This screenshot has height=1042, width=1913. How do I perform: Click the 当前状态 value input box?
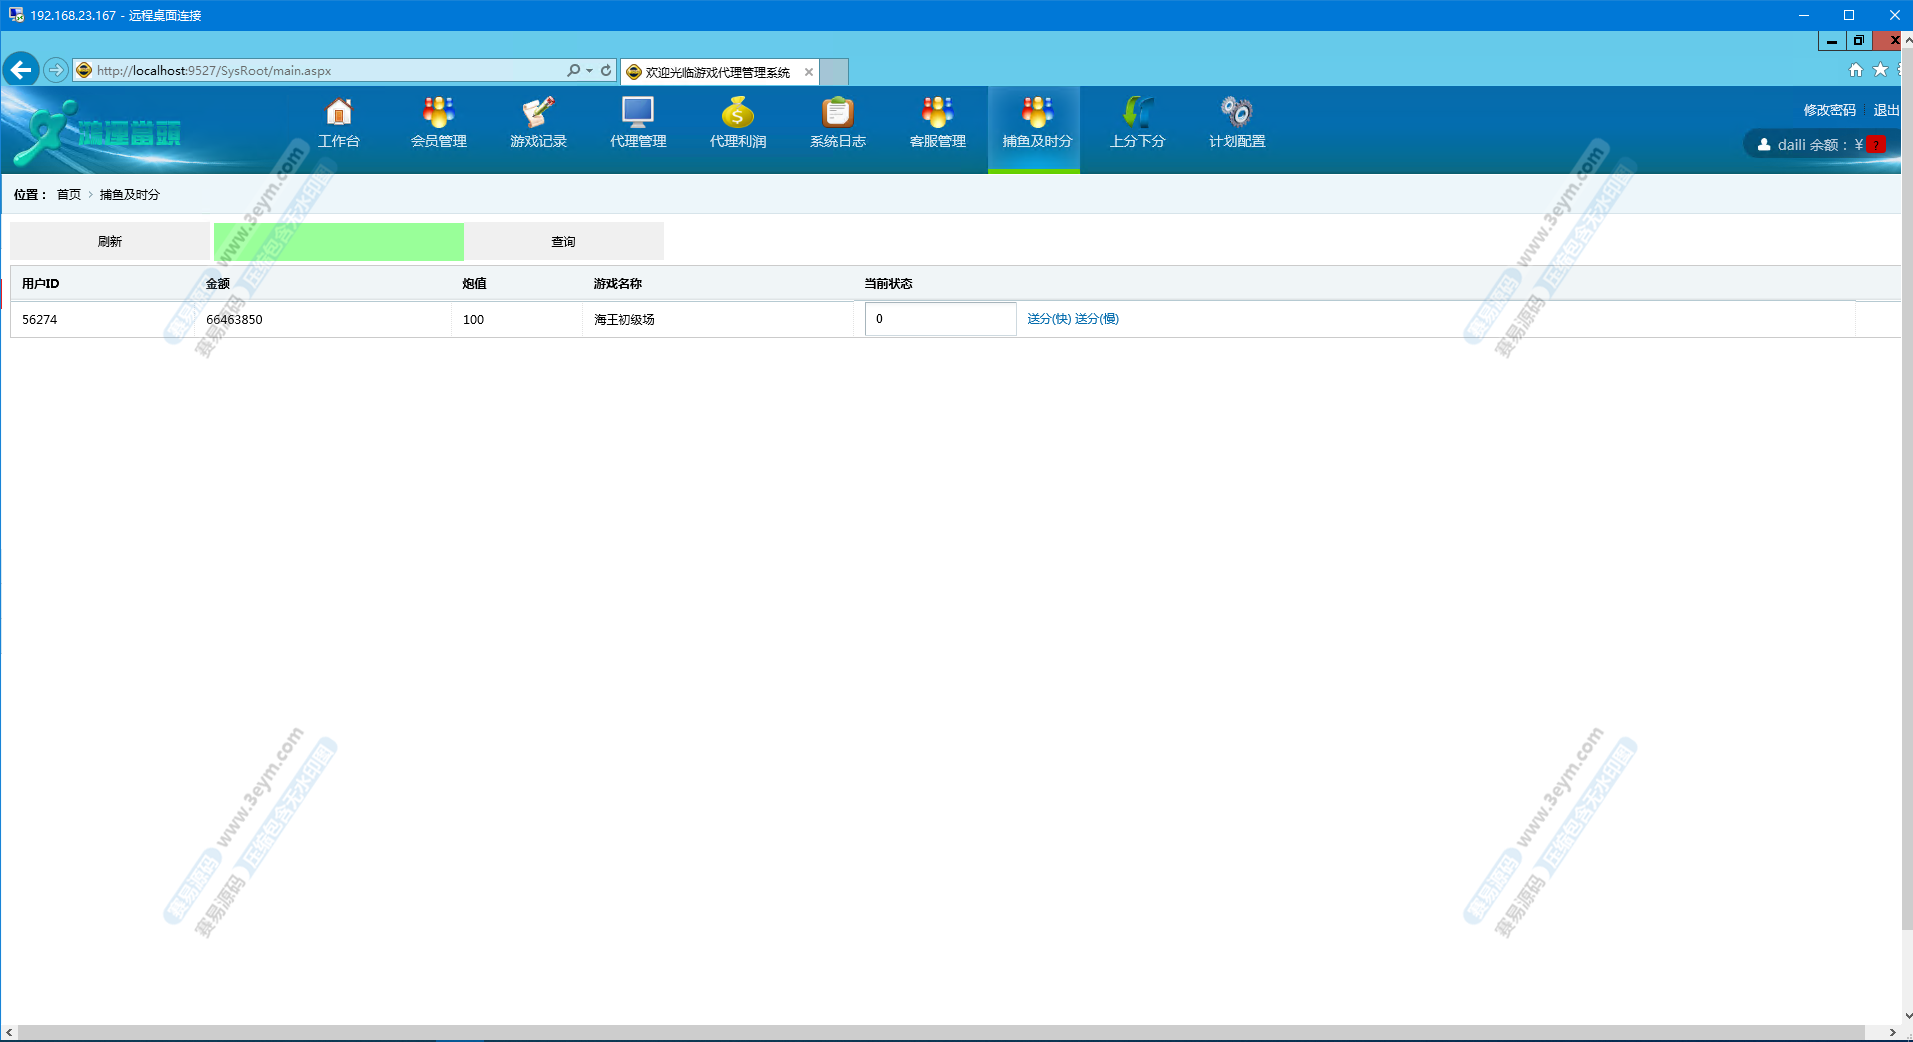(x=940, y=319)
